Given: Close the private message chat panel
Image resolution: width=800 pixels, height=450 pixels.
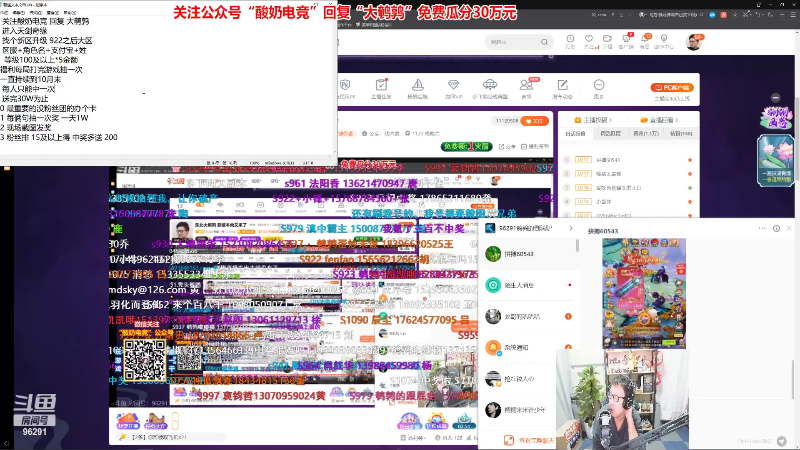Looking at the screenshot, I should click(x=789, y=229).
